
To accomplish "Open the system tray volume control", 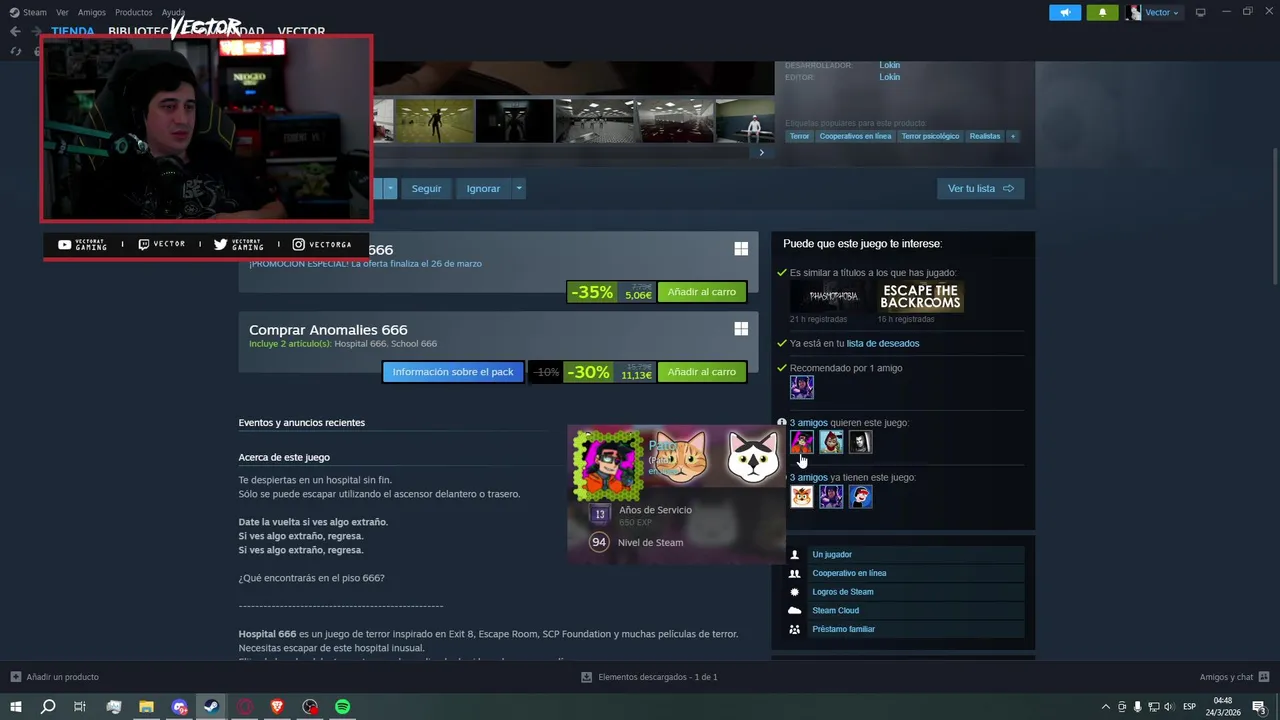I will click(1169, 706).
